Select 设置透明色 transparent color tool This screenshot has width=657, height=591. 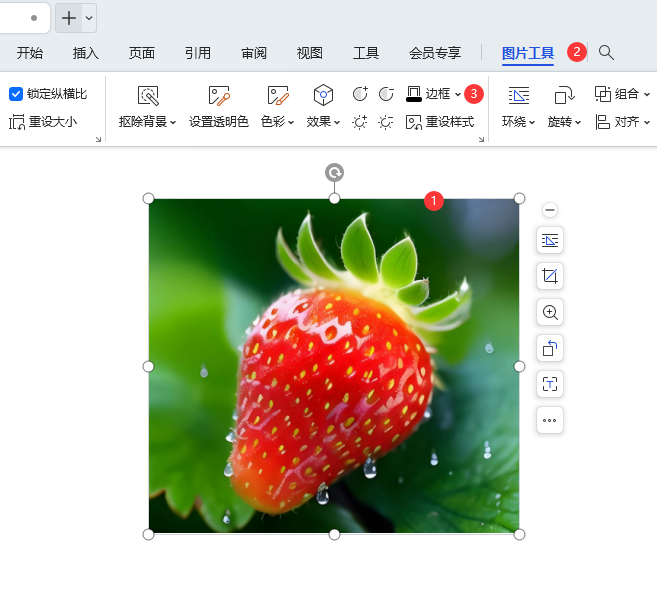[219, 106]
